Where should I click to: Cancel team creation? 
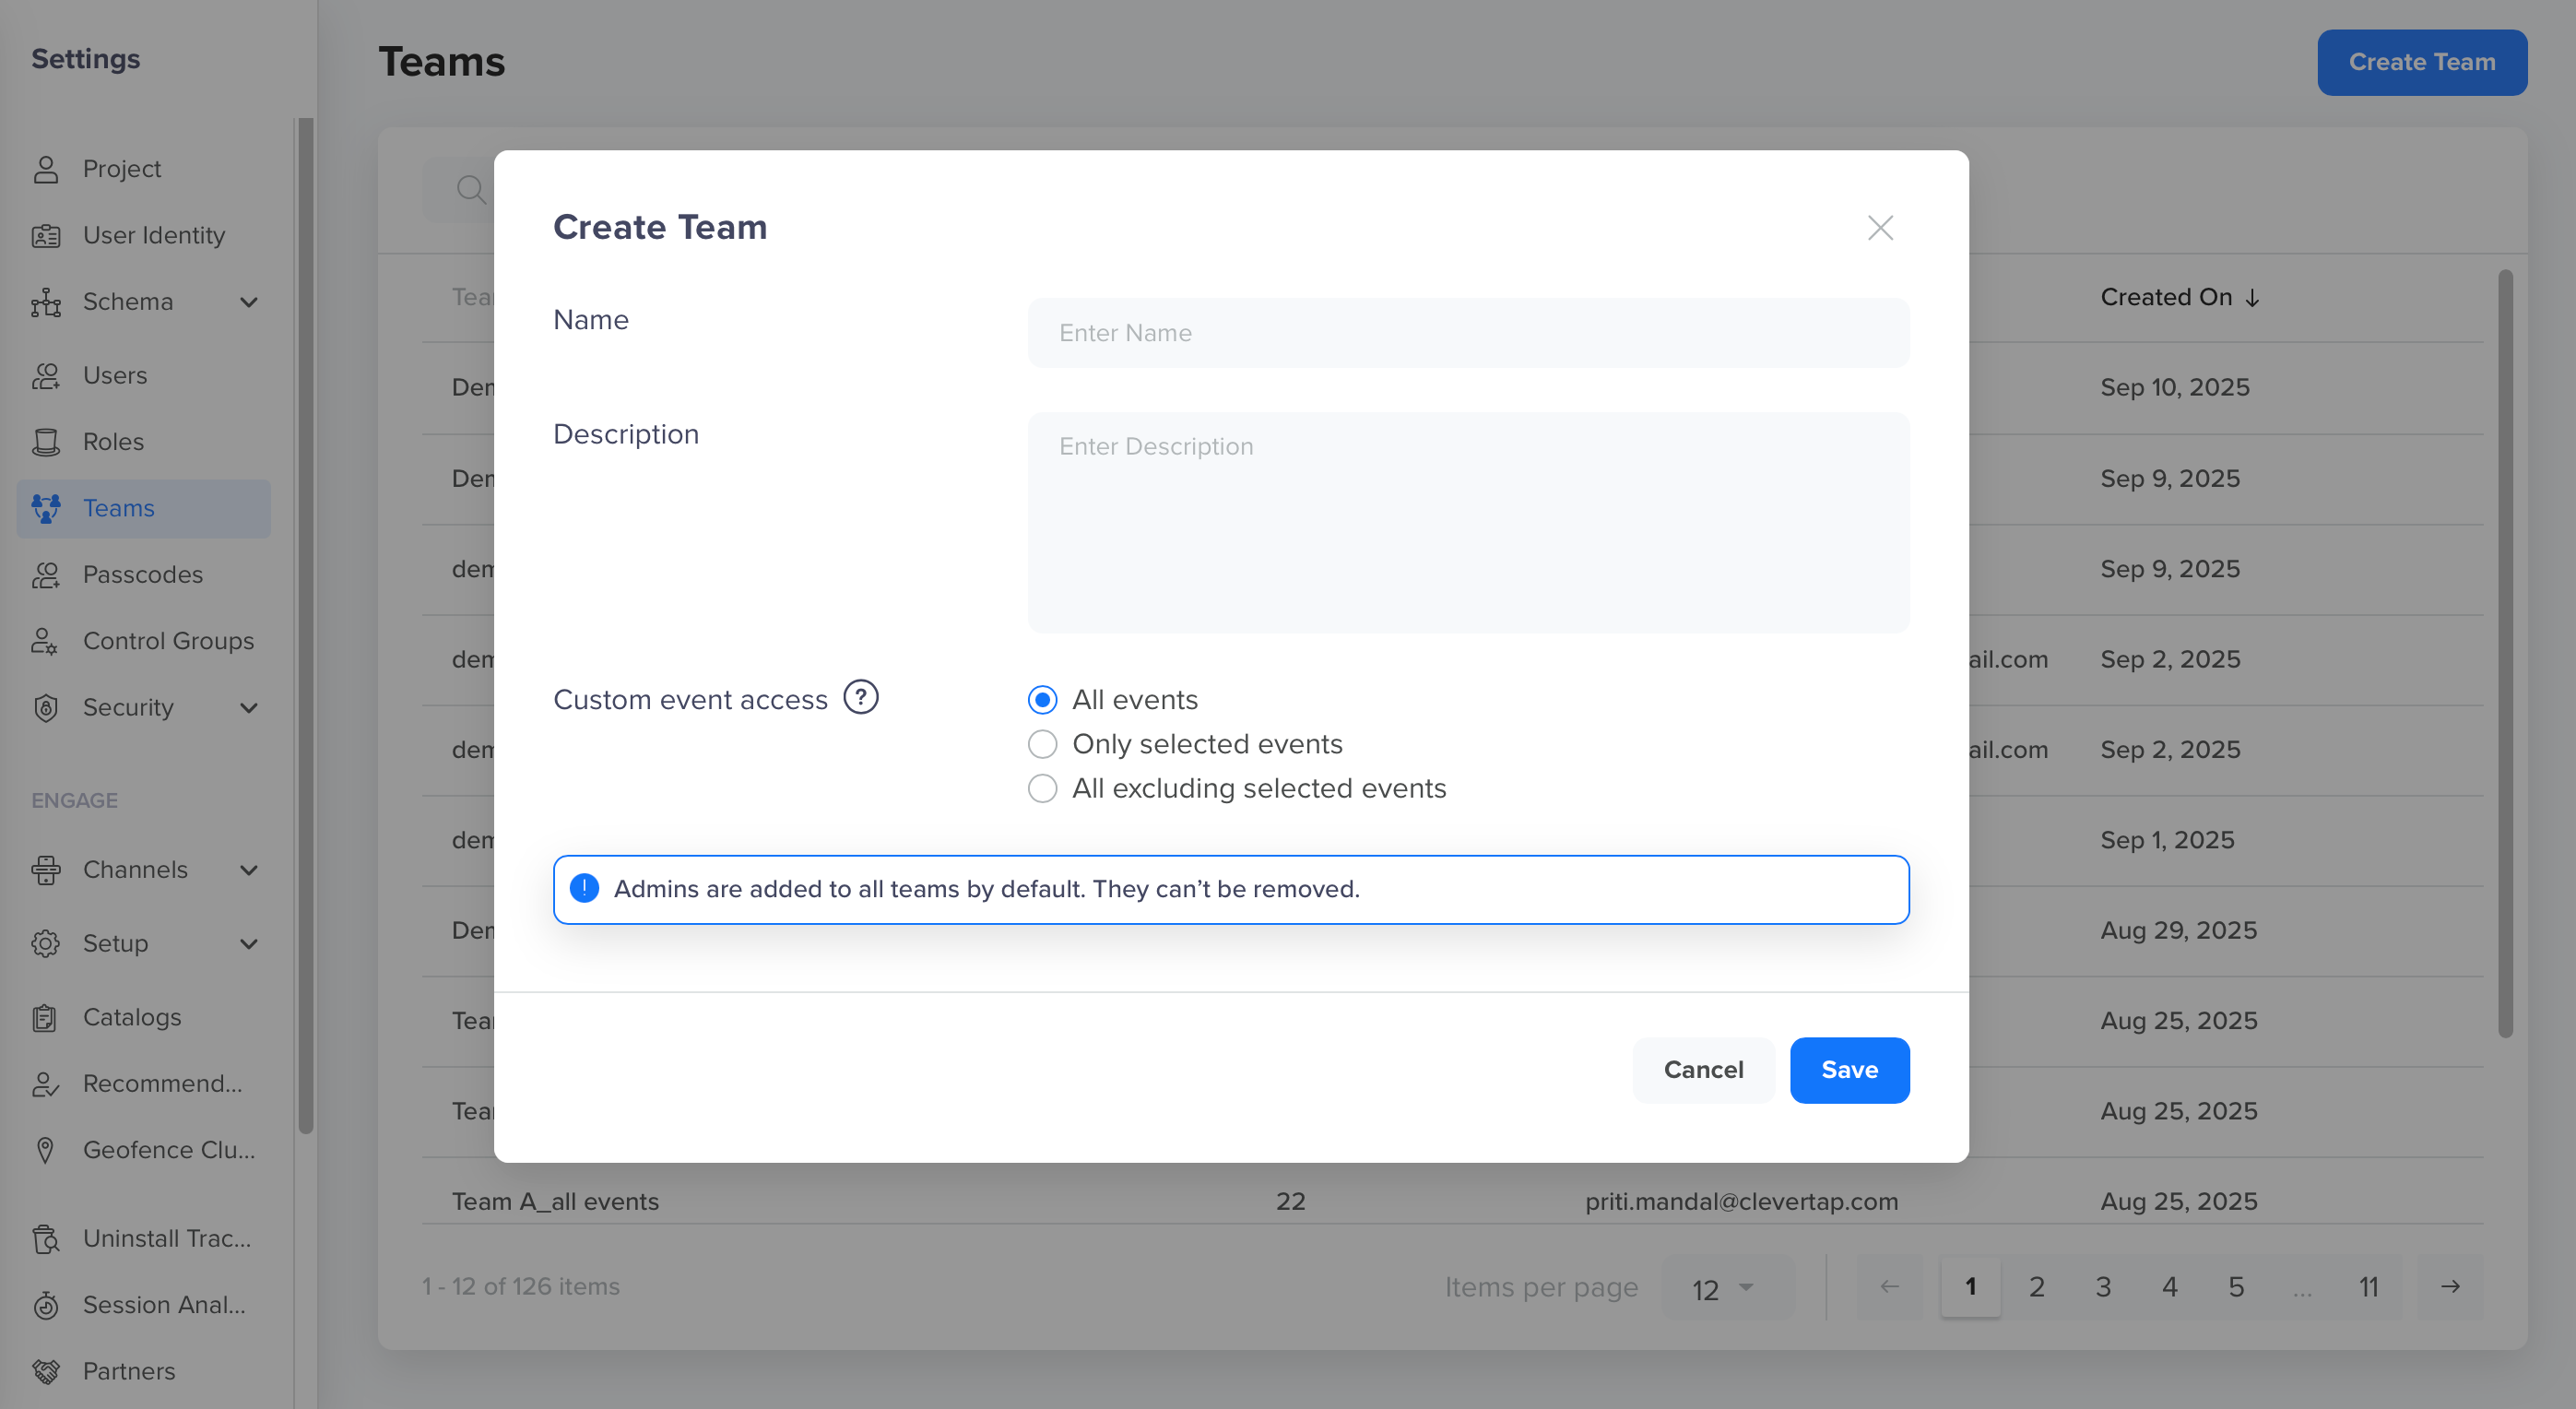pyautogui.click(x=1703, y=1070)
